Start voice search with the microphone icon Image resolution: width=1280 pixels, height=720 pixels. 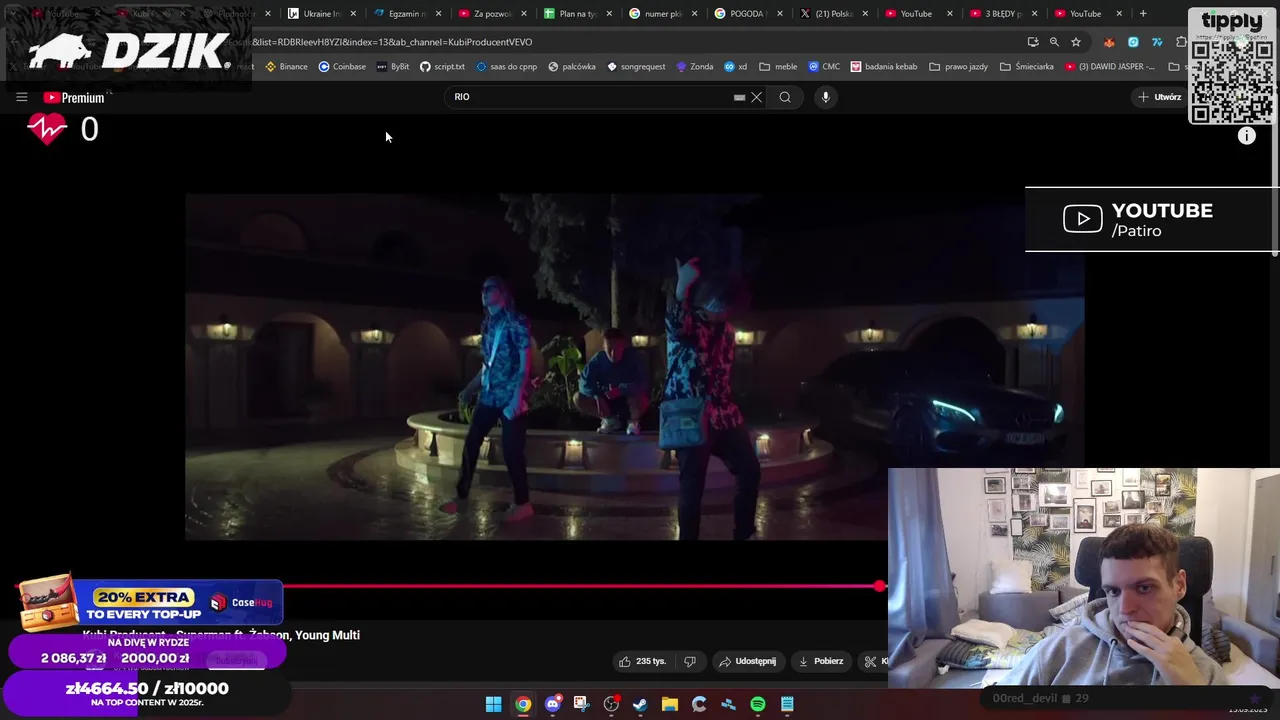pyautogui.click(x=825, y=97)
